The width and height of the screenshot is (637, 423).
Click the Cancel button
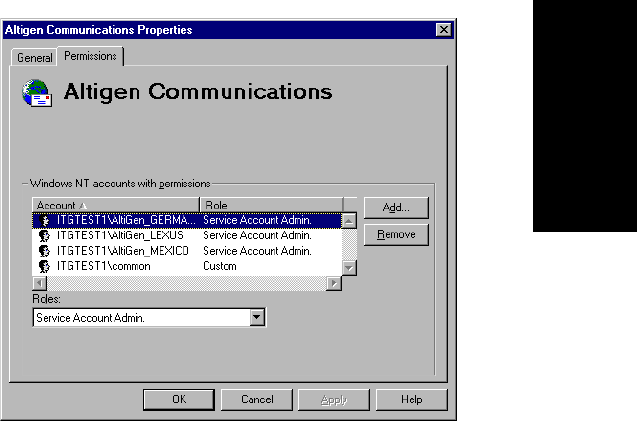point(257,399)
